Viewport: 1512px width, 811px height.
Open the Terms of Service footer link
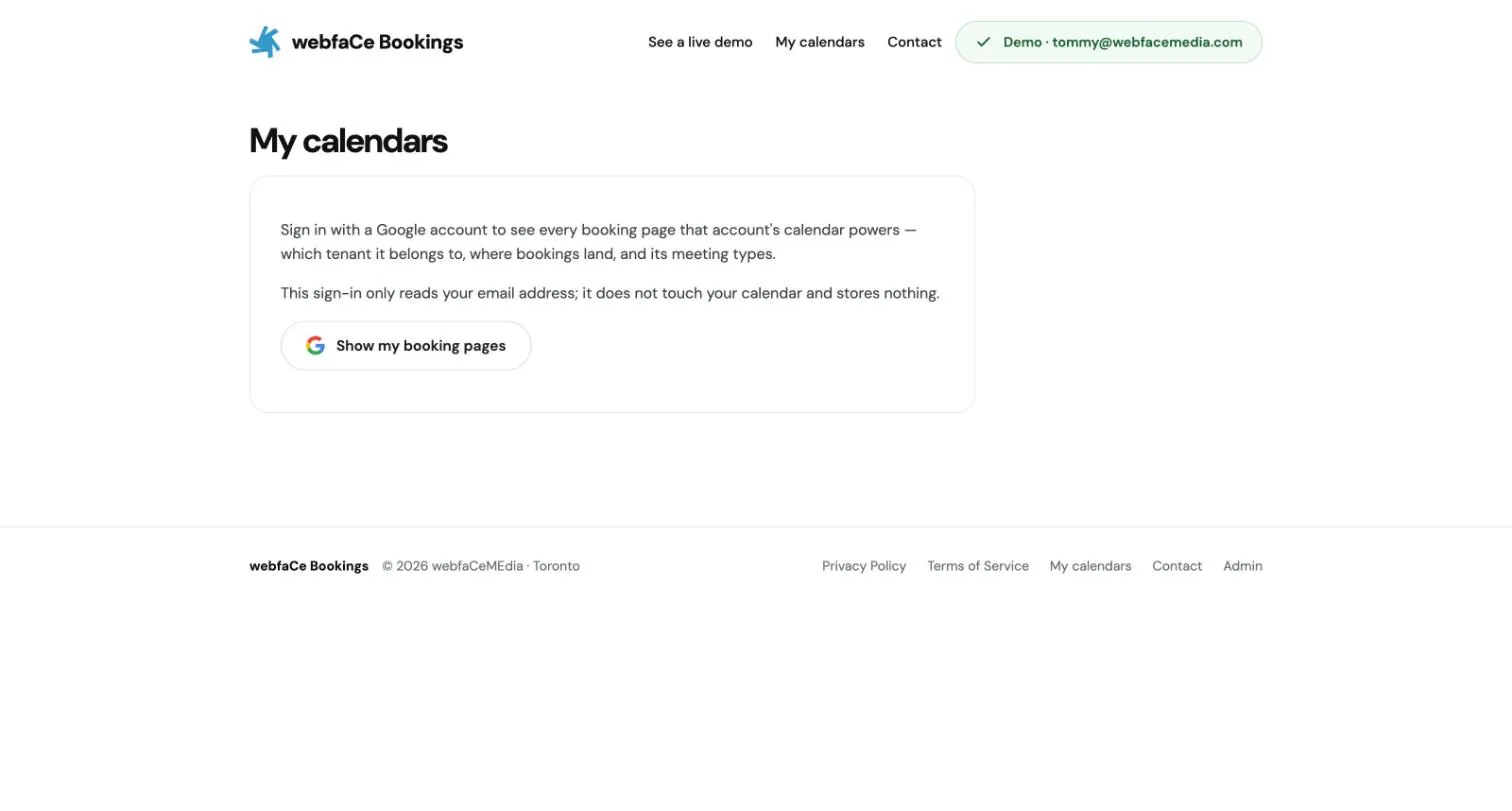978,566
